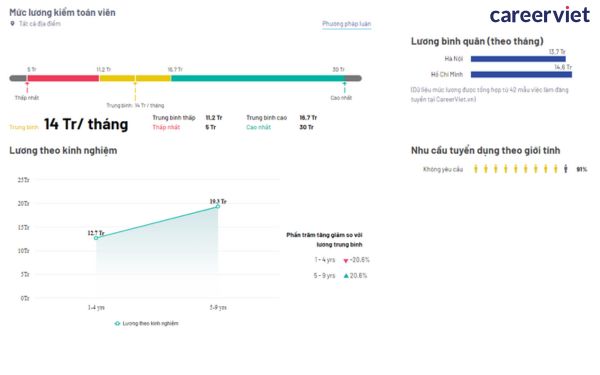Viewport: 600px width, 375px height.
Task: Select the 12.7 Tr data point on chart
Action: [96, 238]
